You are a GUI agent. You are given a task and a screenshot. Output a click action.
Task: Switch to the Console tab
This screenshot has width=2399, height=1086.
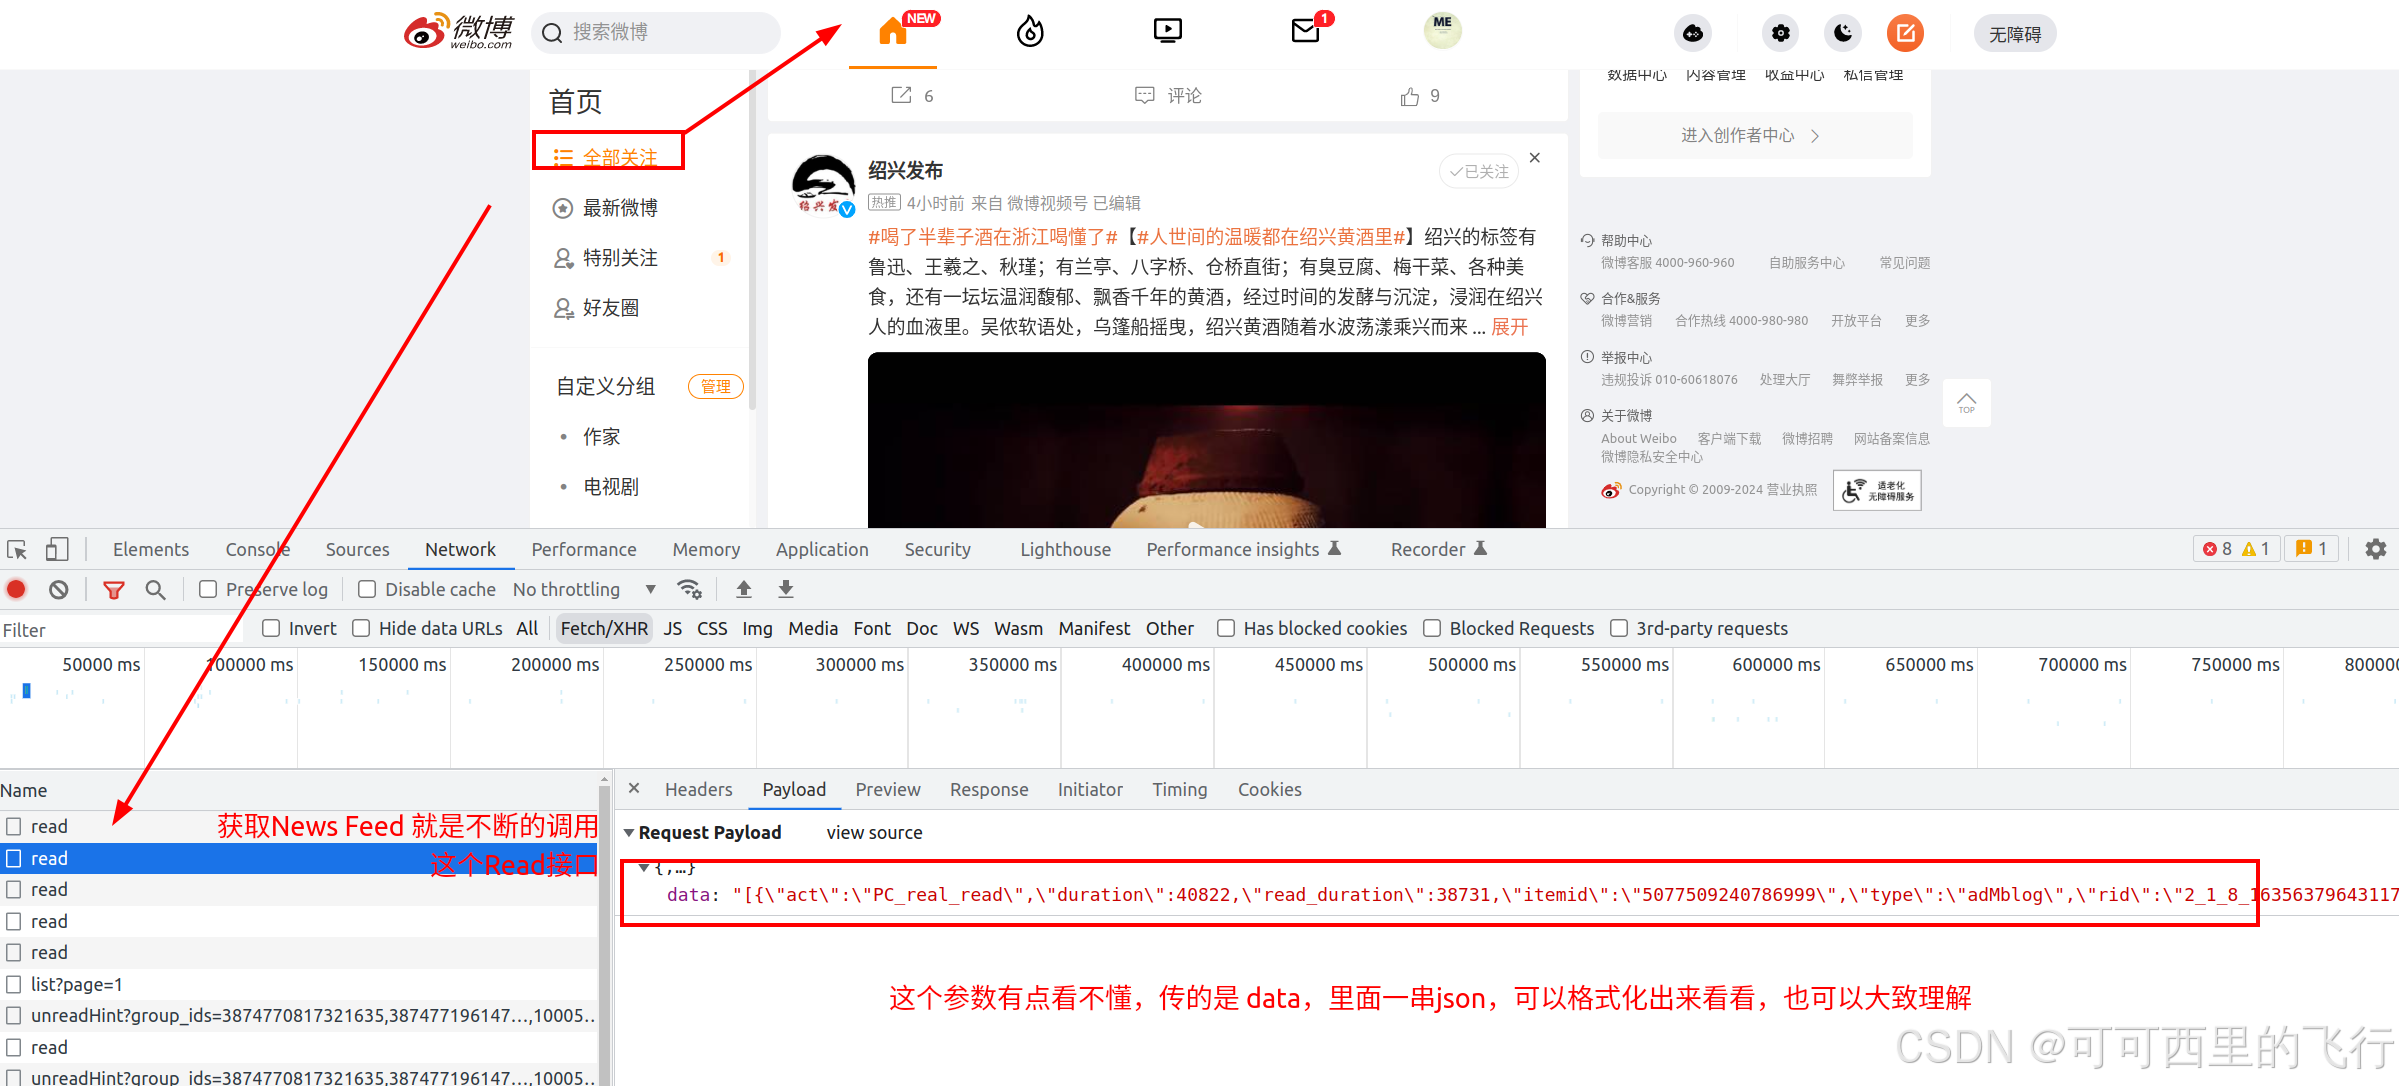pos(257,550)
